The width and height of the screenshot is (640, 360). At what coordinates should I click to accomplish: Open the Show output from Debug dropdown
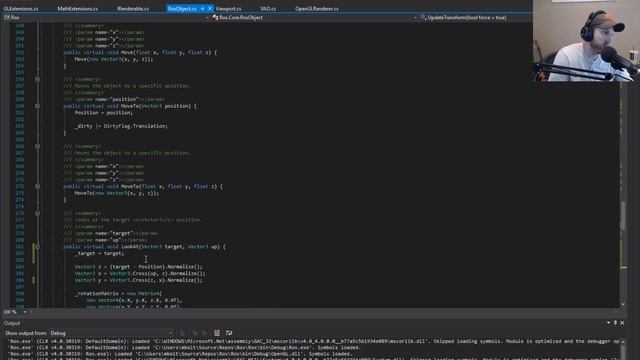111,333
